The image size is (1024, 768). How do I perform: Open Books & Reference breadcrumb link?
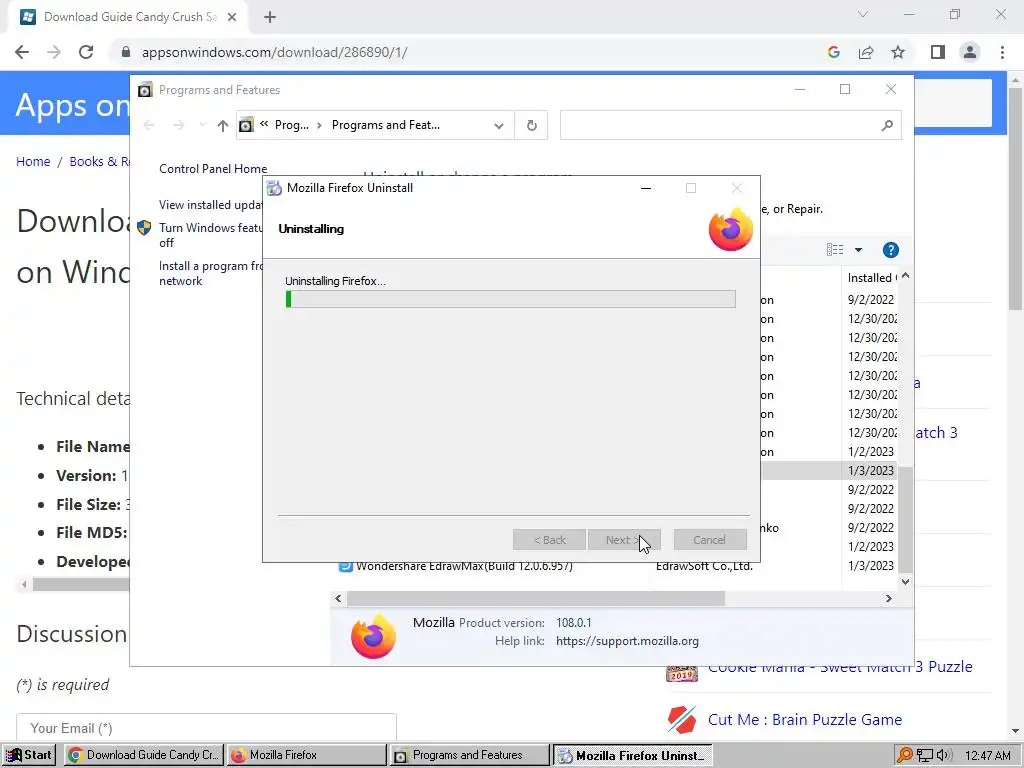tap(99, 161)
